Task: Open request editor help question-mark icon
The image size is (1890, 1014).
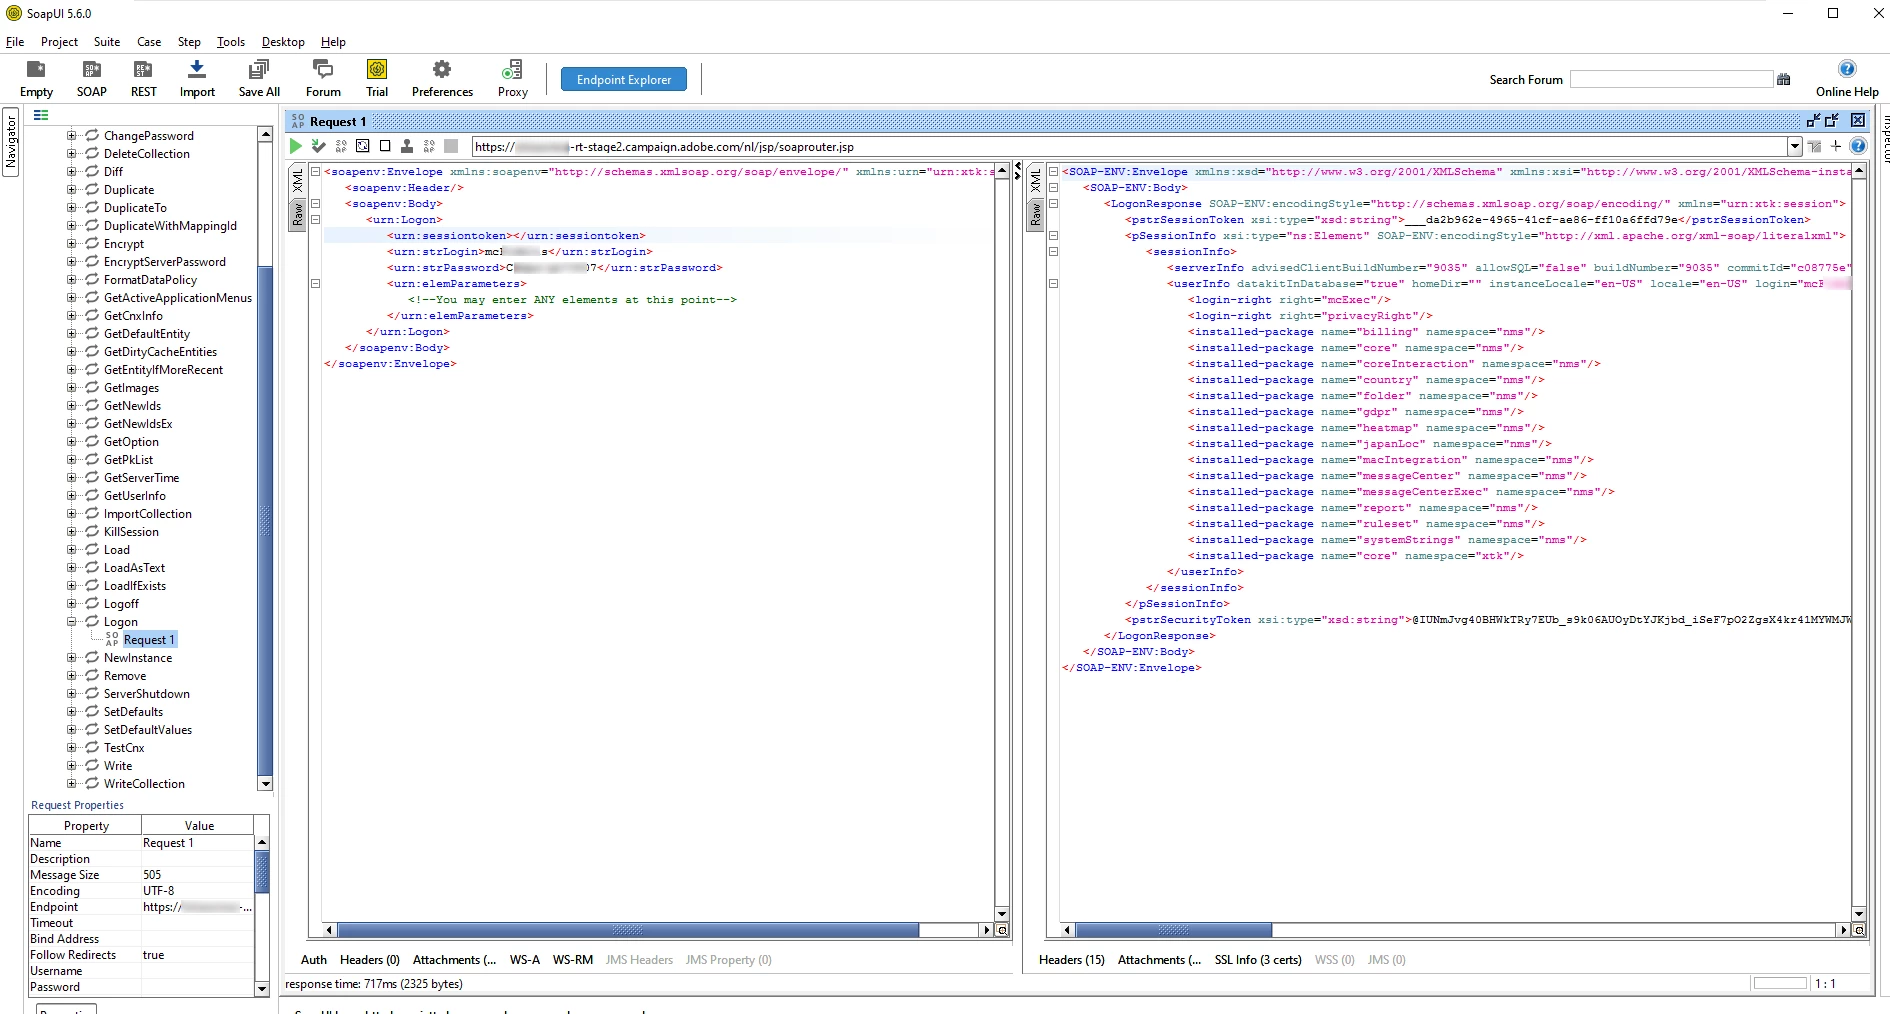Action: pos(1858,146)
